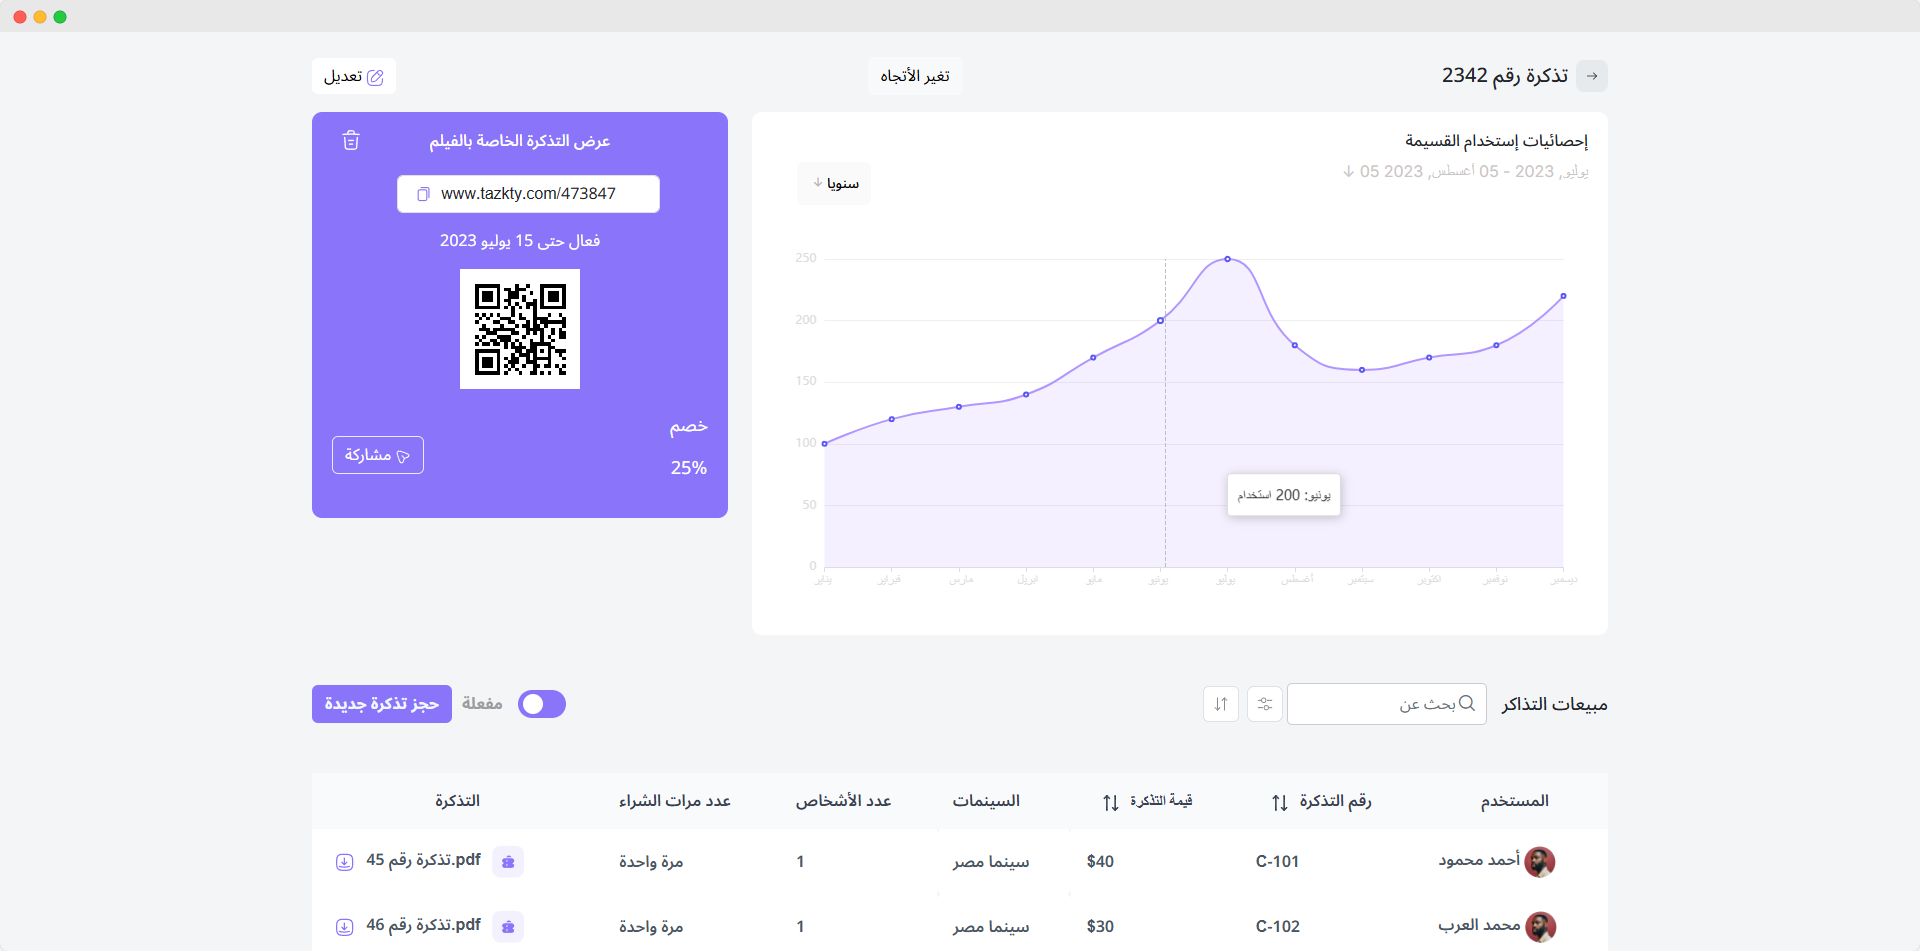Click the back arrow next to ticket 2342 title

pyautogui.click(x=1591, y=76)
